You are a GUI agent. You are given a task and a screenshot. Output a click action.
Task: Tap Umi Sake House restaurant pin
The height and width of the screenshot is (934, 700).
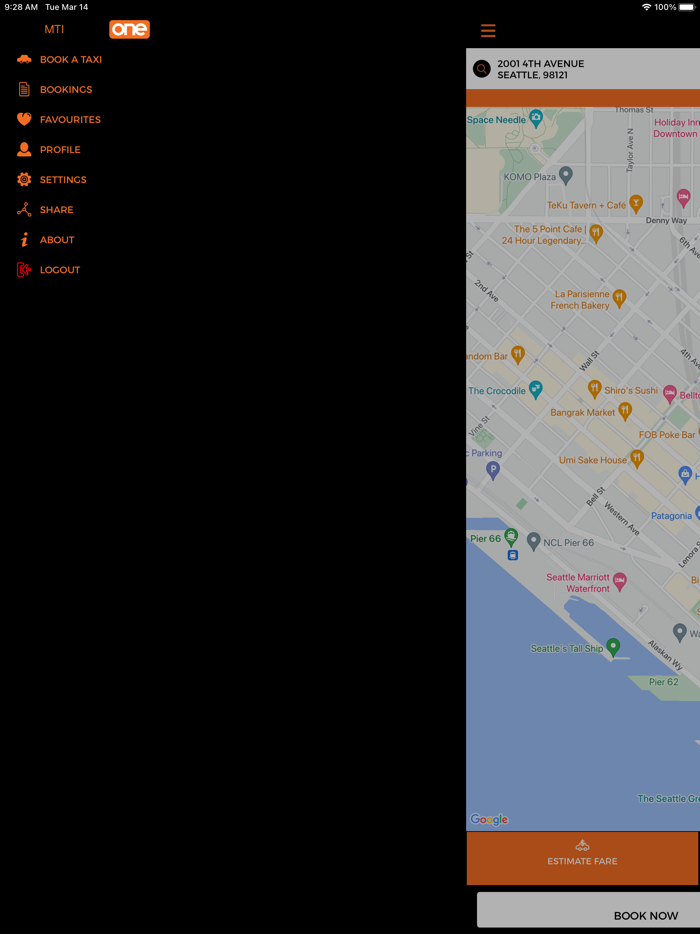[x=637, y=459]
